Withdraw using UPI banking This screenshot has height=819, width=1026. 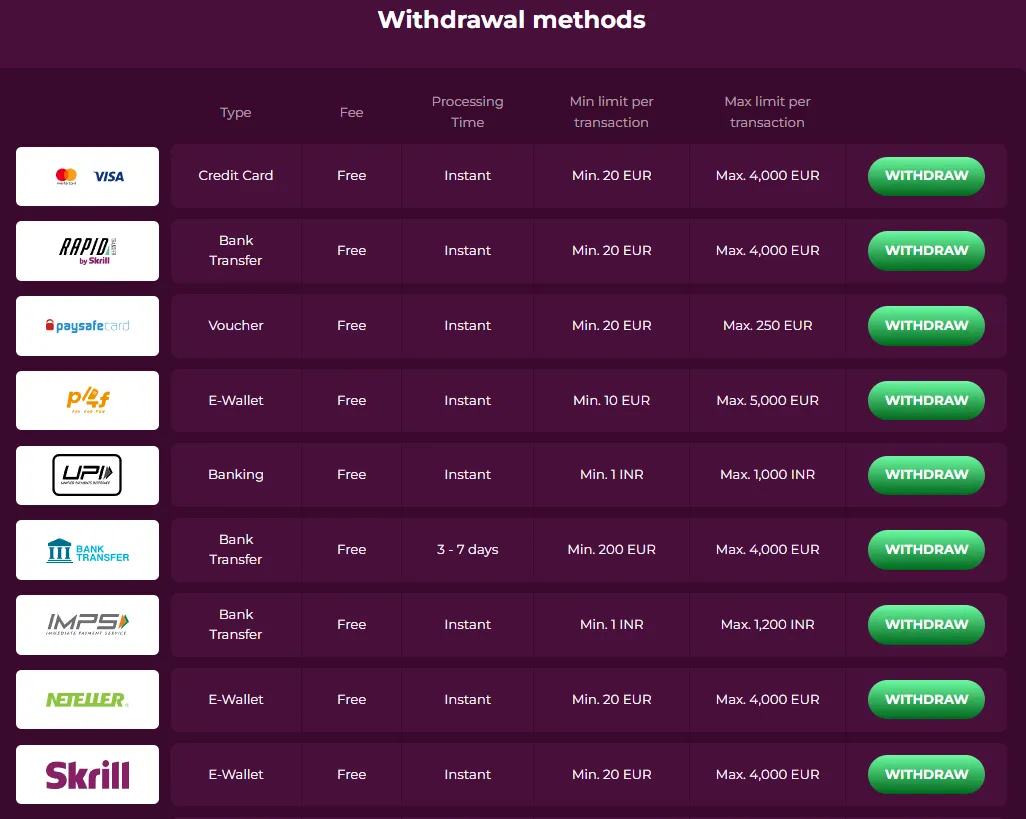(x=926, y=475)
